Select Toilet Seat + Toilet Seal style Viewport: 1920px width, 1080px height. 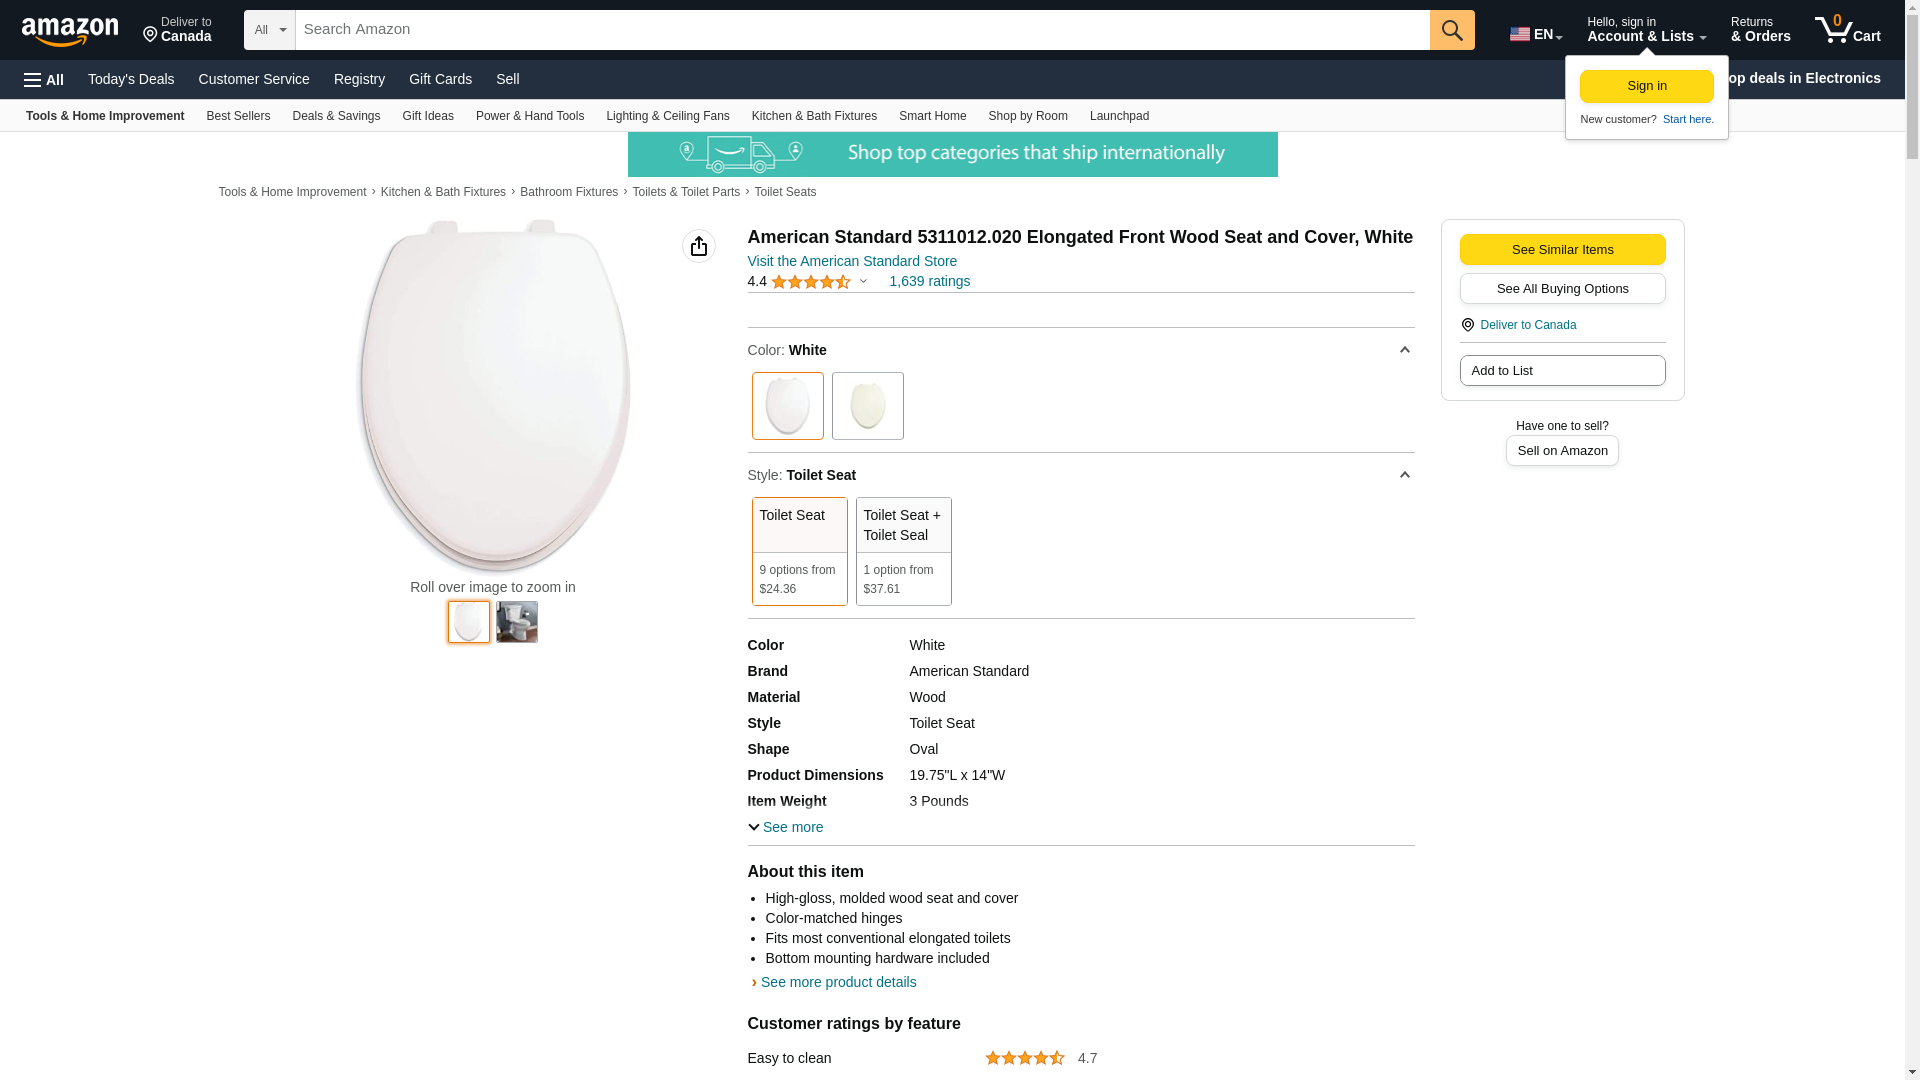click(x=903, y=551)
